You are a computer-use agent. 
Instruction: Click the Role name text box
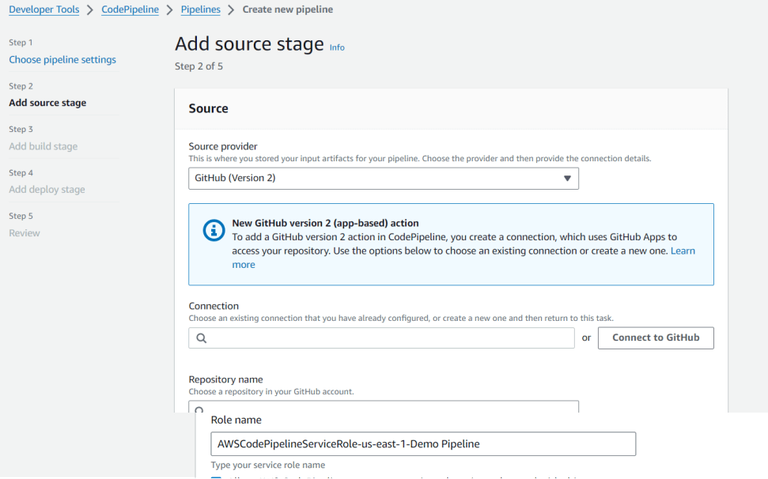click(x=423, y=444)
